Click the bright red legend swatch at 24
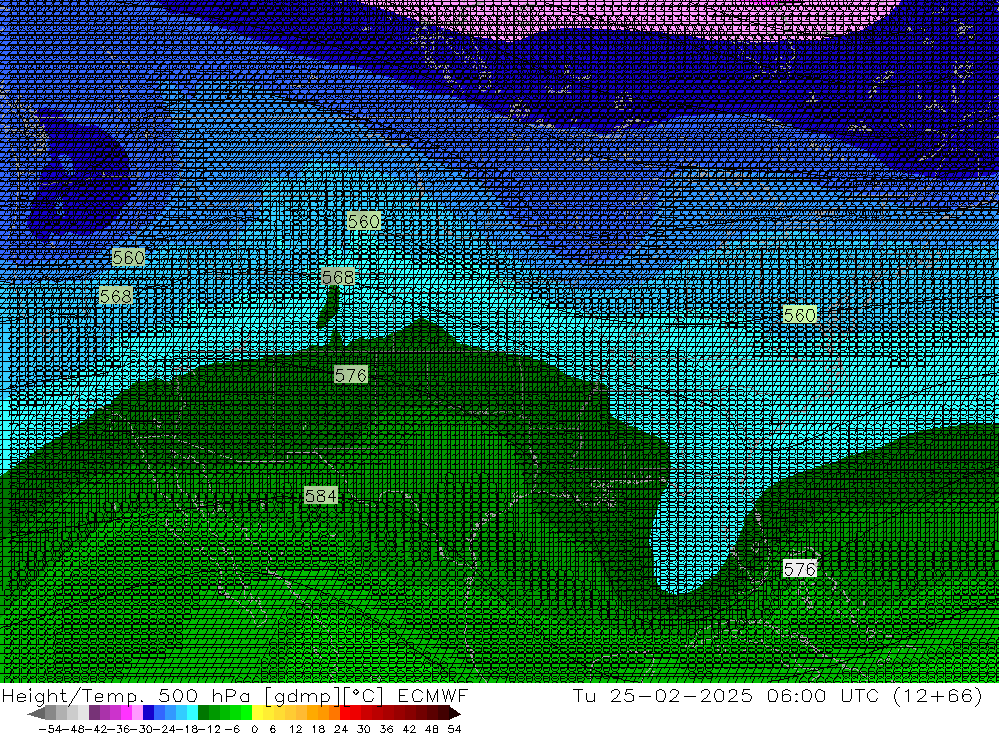Viewport: 1000px width, 733px height. click(345, 713)
